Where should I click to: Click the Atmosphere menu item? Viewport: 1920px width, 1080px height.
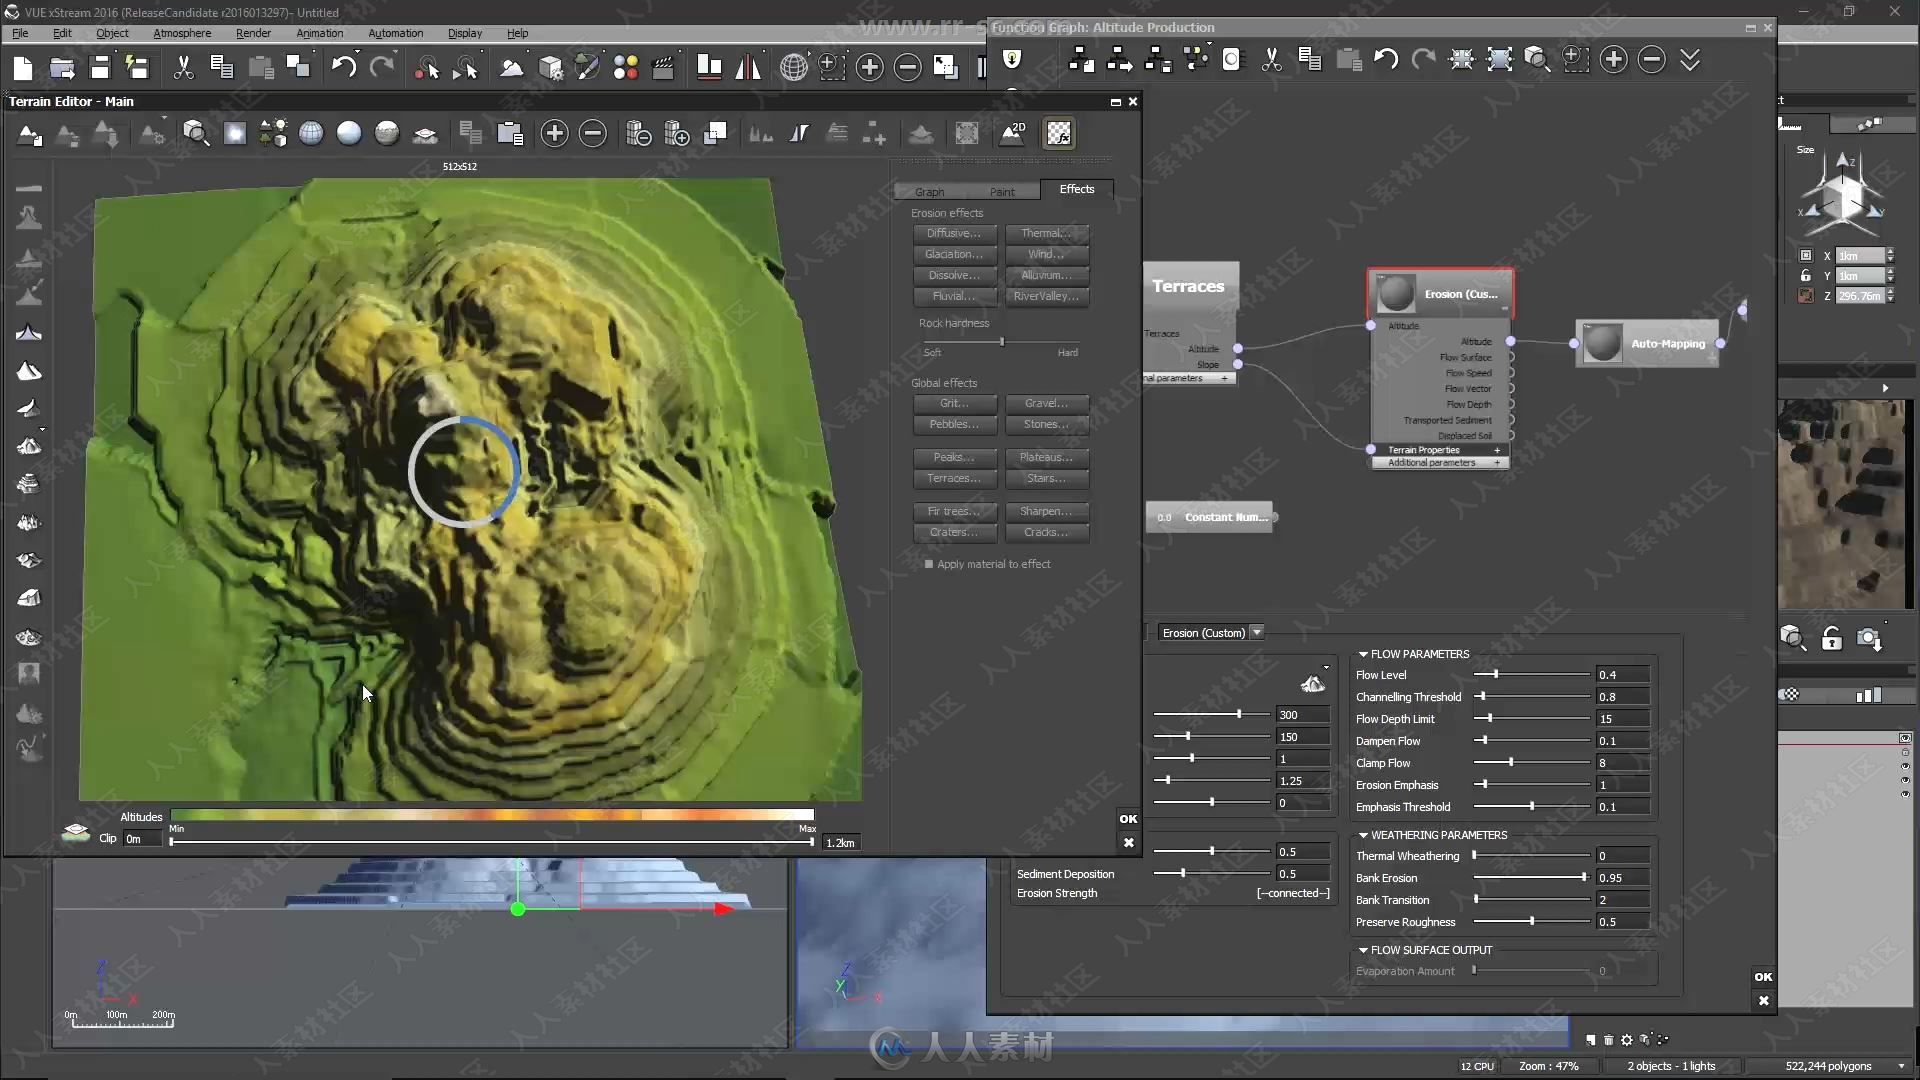click(x=182, y=32)
